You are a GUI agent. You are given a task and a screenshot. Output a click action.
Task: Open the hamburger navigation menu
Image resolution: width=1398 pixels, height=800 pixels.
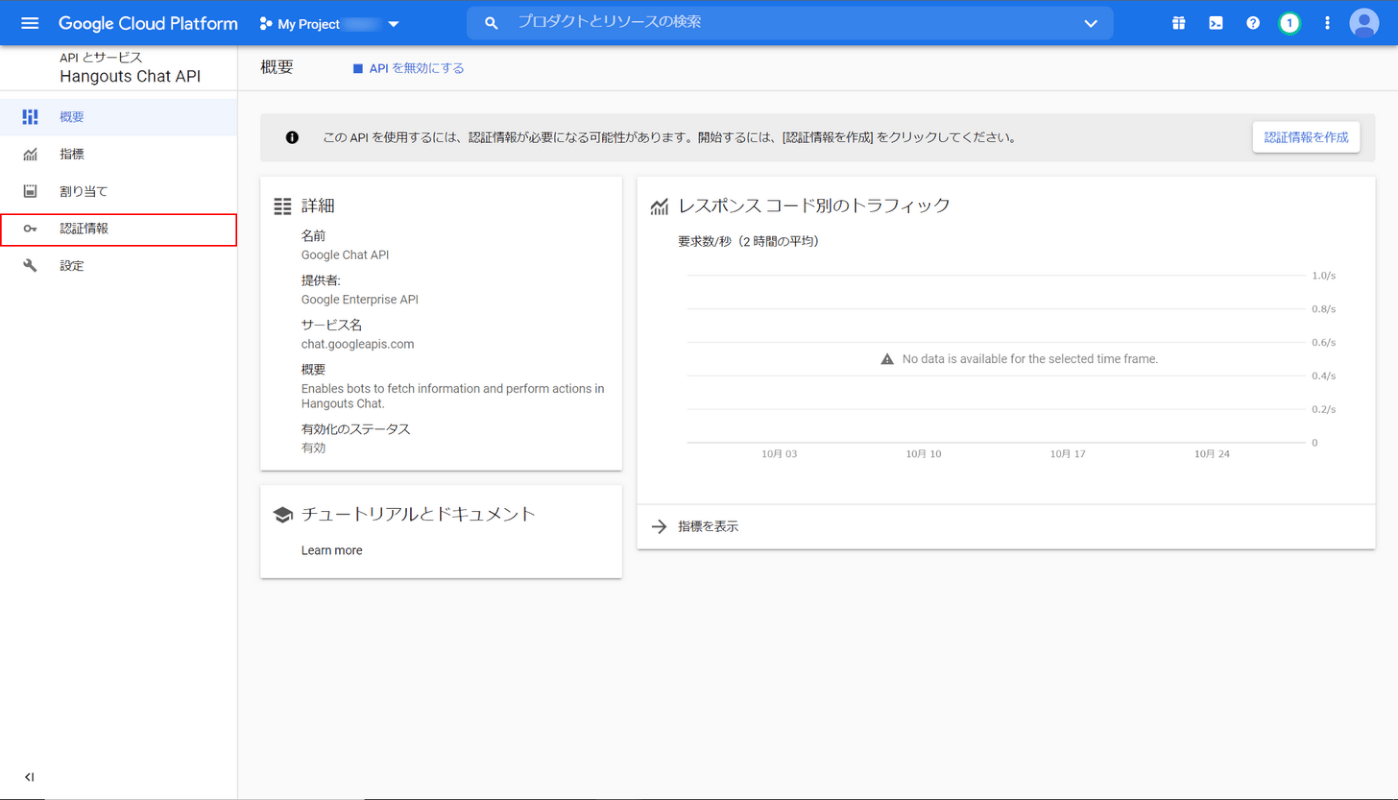pos(30,23)
